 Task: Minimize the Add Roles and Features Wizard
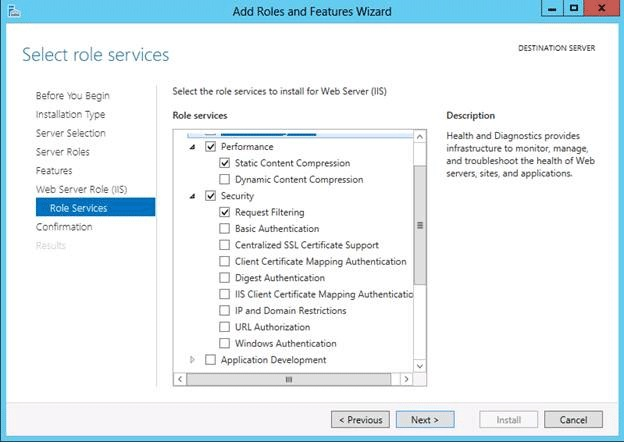[x=552, y=8]
